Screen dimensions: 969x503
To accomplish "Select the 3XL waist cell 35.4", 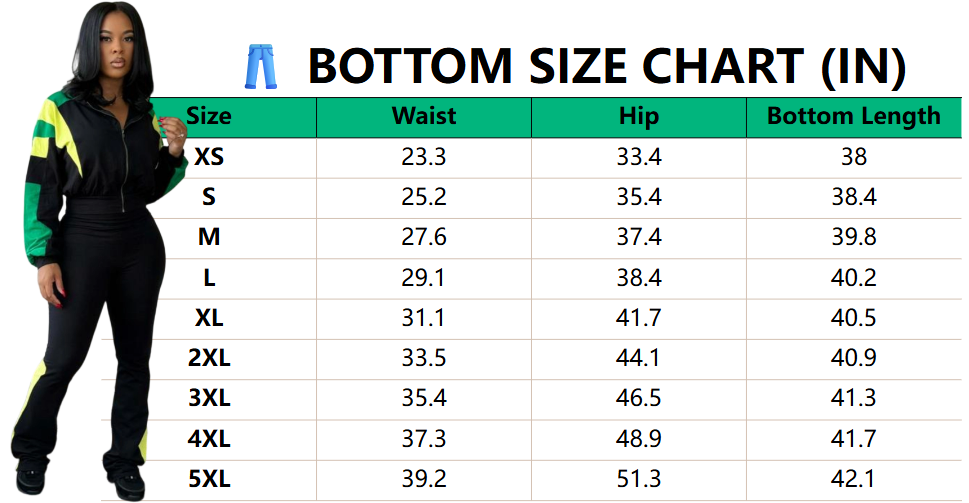I will [423, 398].
